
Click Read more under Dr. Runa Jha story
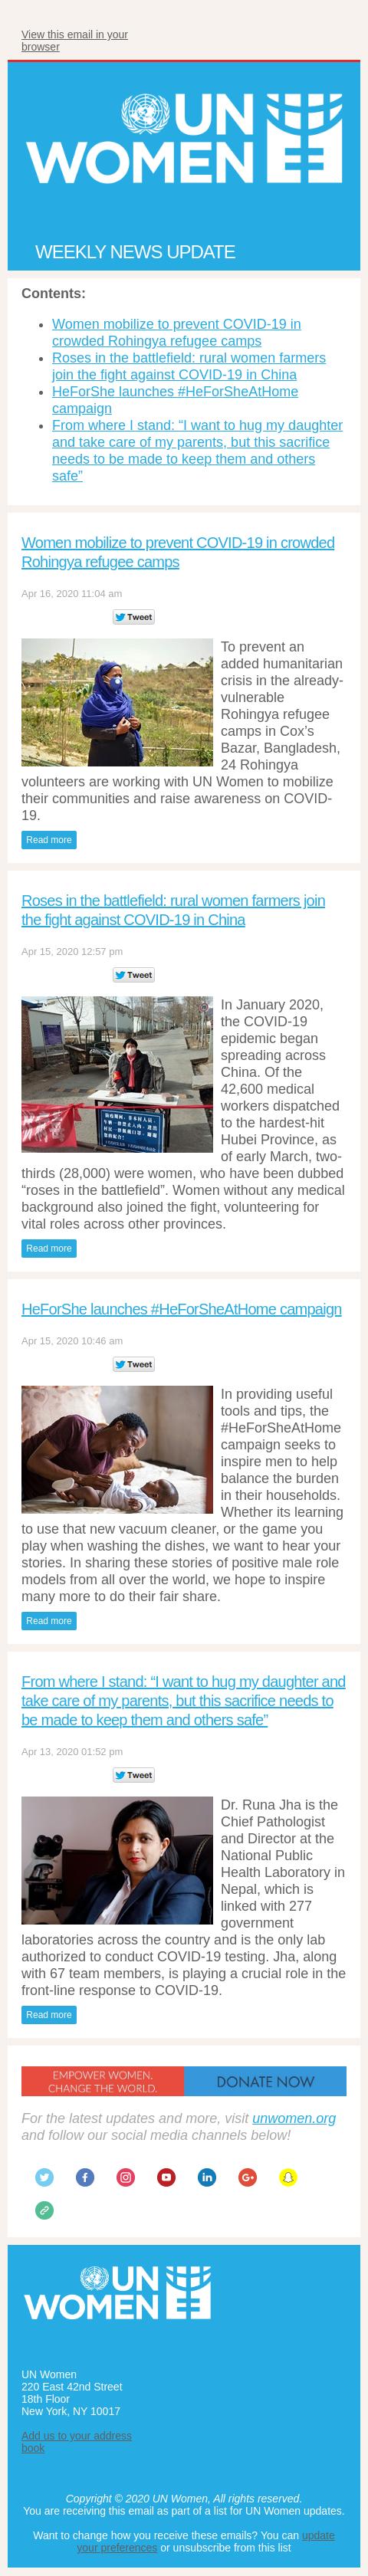(49, 2014)
